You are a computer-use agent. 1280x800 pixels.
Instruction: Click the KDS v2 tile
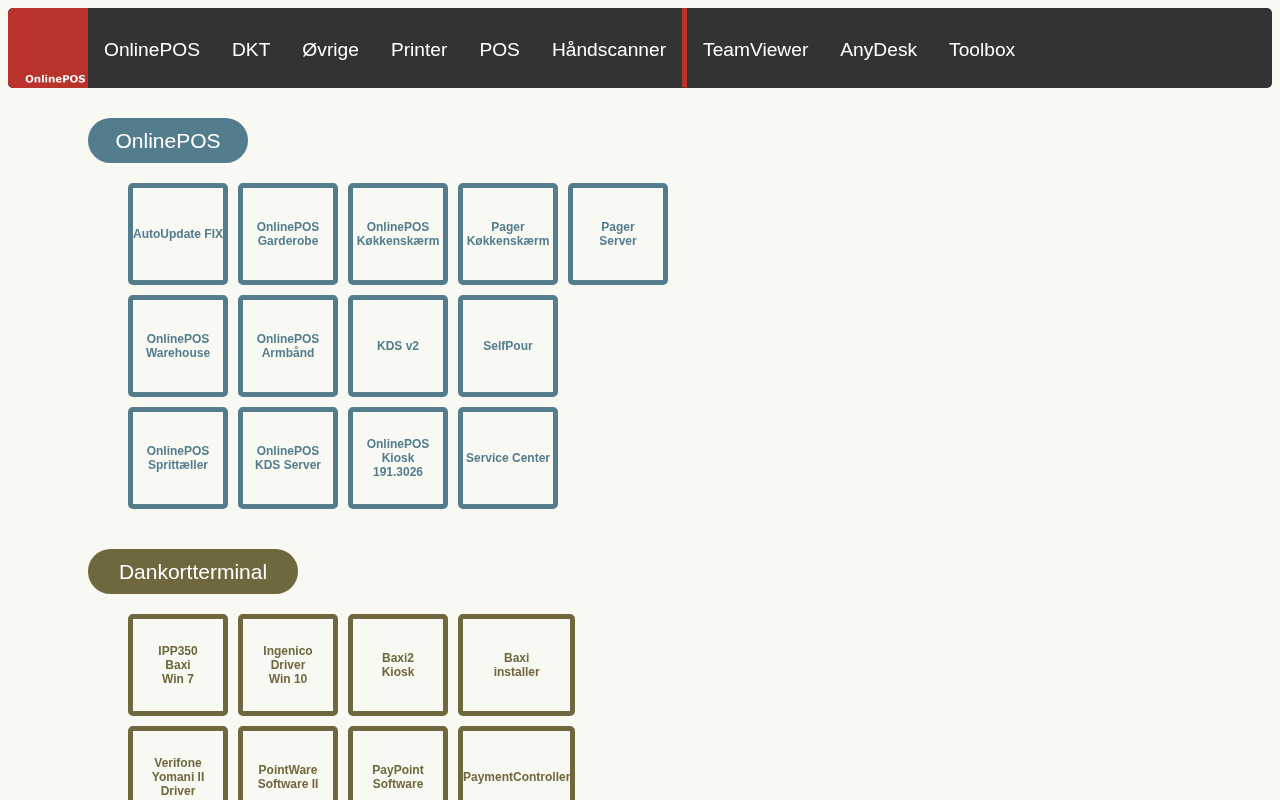(x=398, y=346)
